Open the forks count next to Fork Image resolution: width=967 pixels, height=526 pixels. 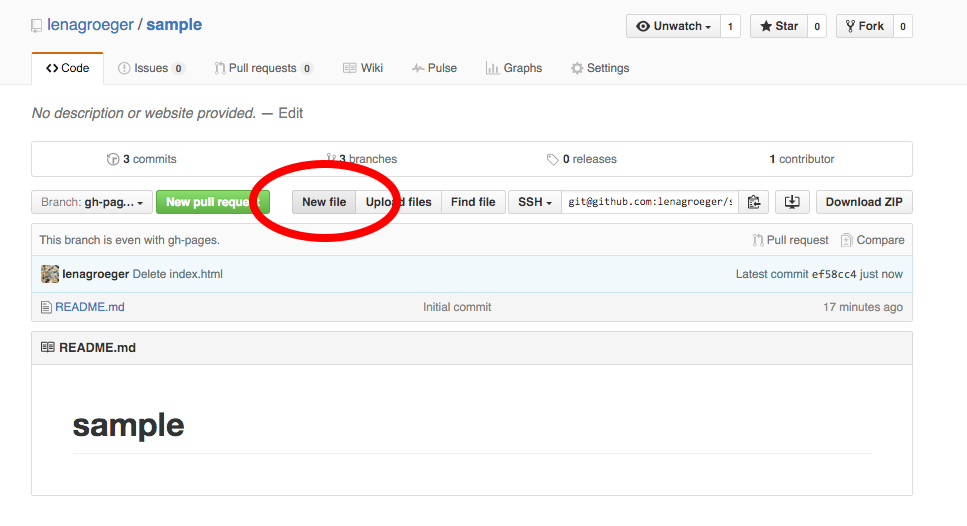pos(903,26)
